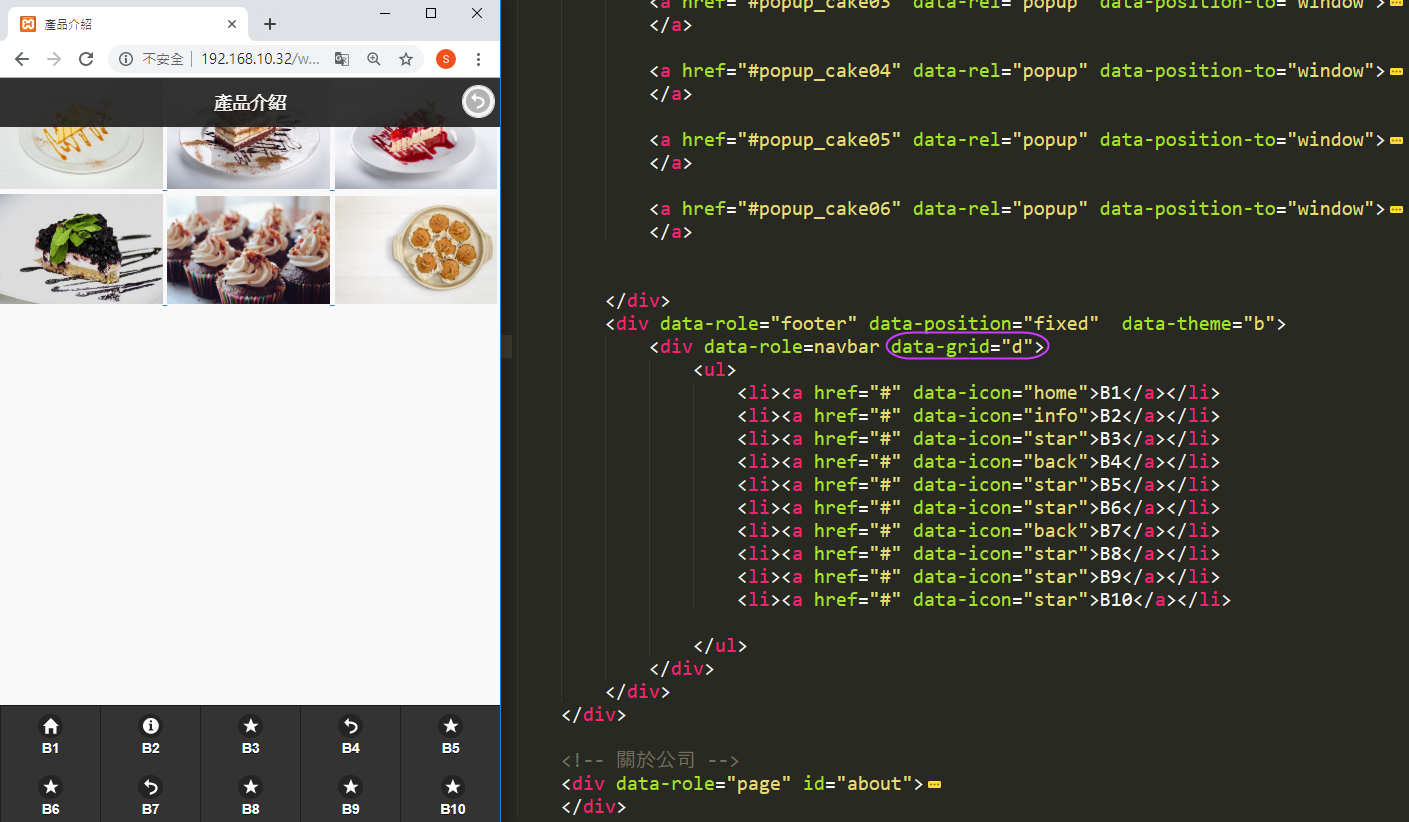Select the 產品介紹 browser tab

pos(120,24)
